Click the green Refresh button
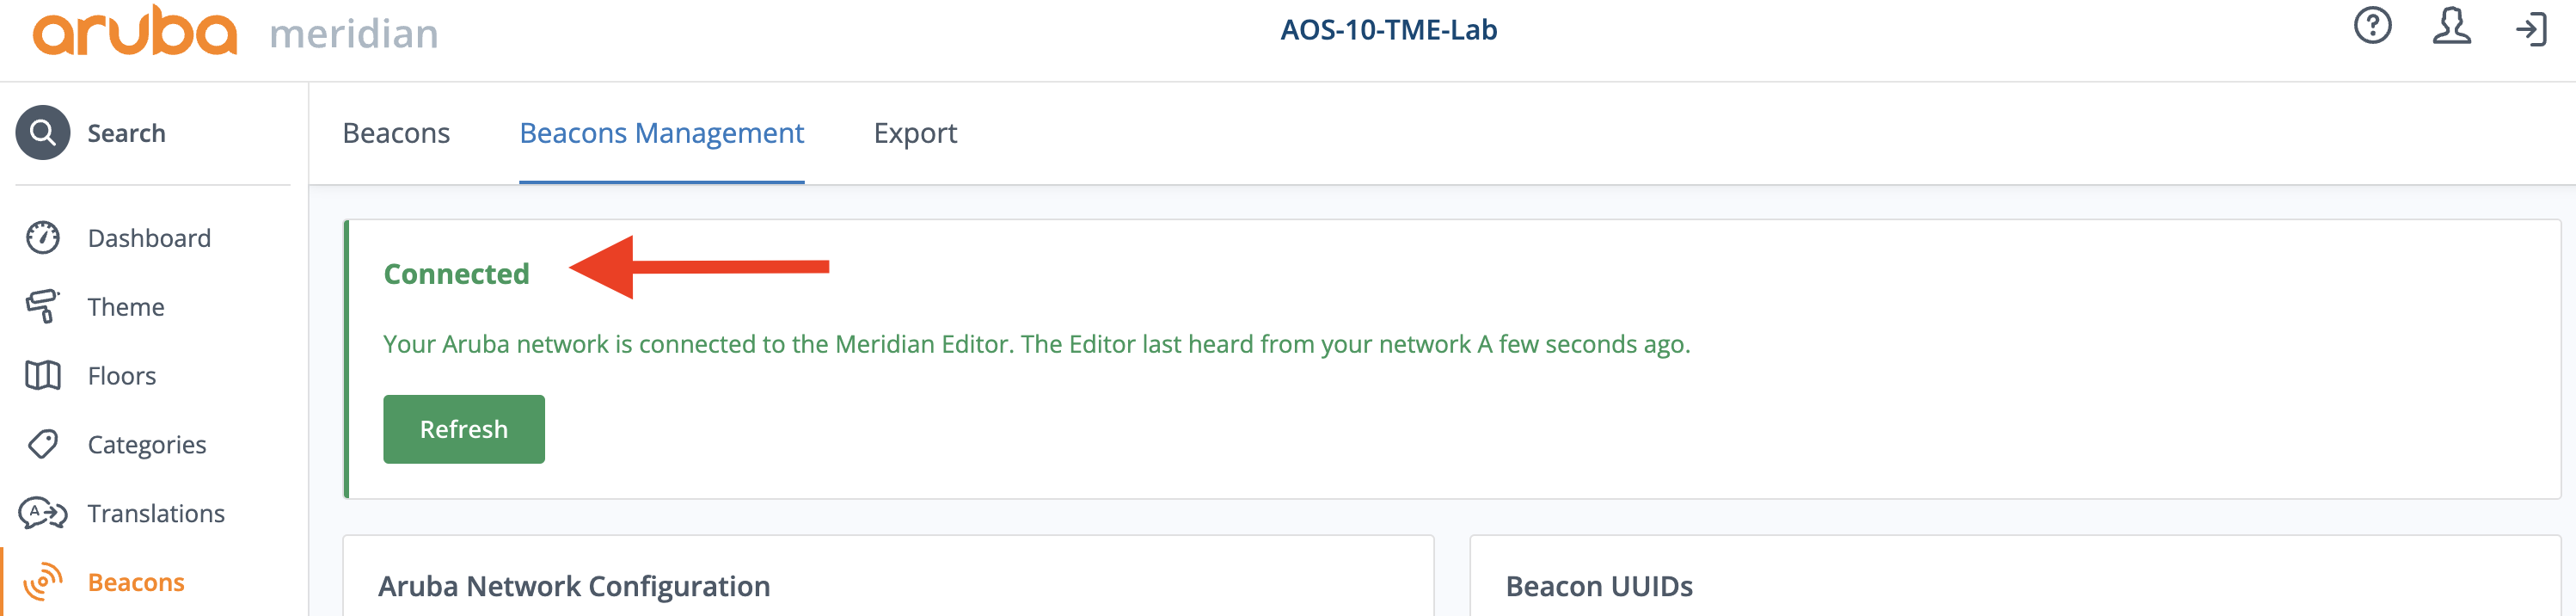2576x616 pixels. click(x=464, y=429)
